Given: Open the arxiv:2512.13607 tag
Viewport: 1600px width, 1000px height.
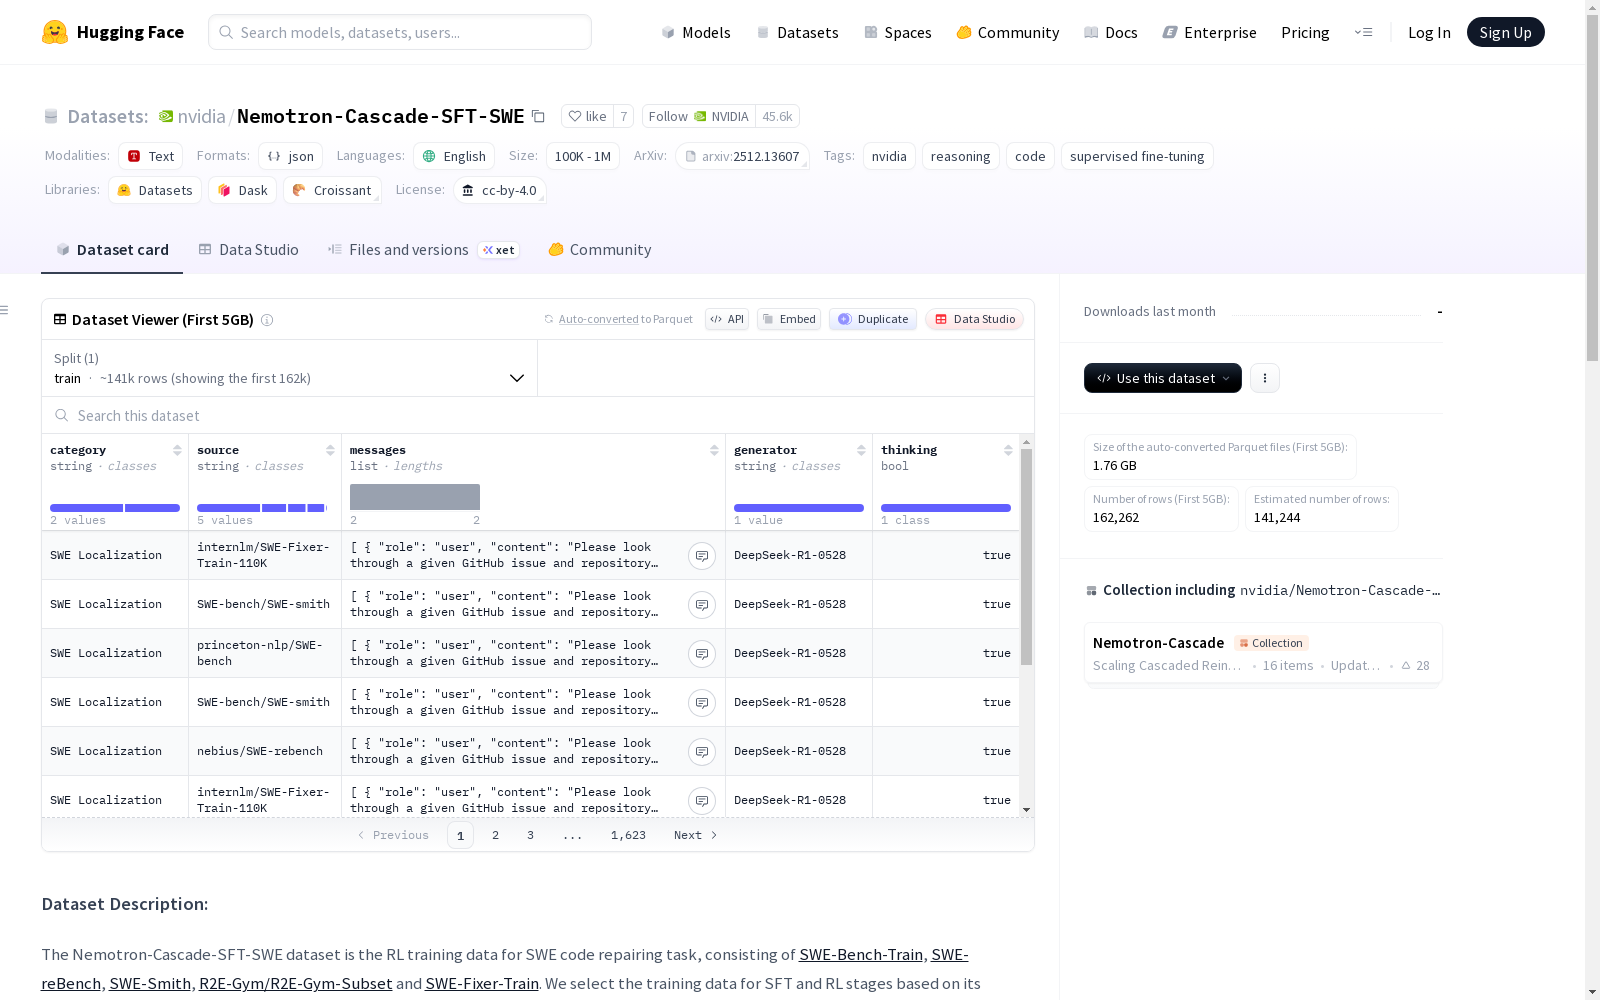Looking at the screenshot, I should tap(742, 157).
